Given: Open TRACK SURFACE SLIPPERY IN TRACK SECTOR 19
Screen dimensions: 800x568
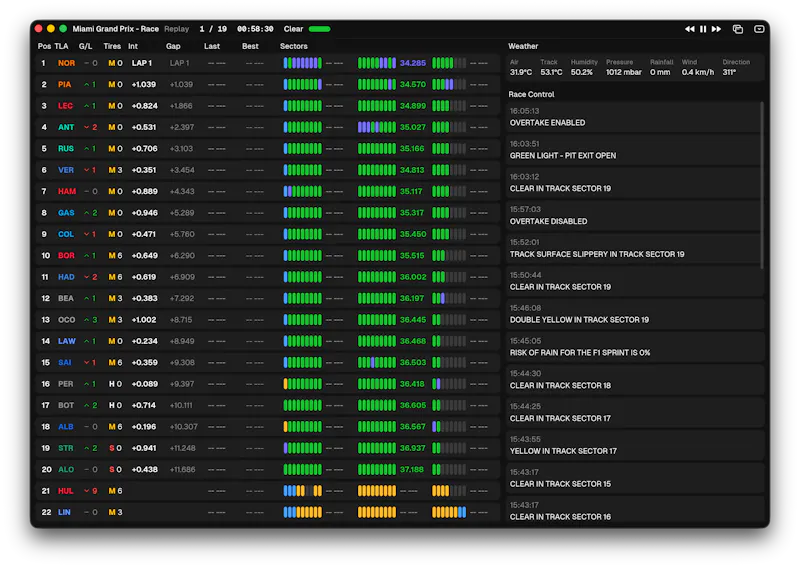Looking at the screenshot, I should coord(633,249).
